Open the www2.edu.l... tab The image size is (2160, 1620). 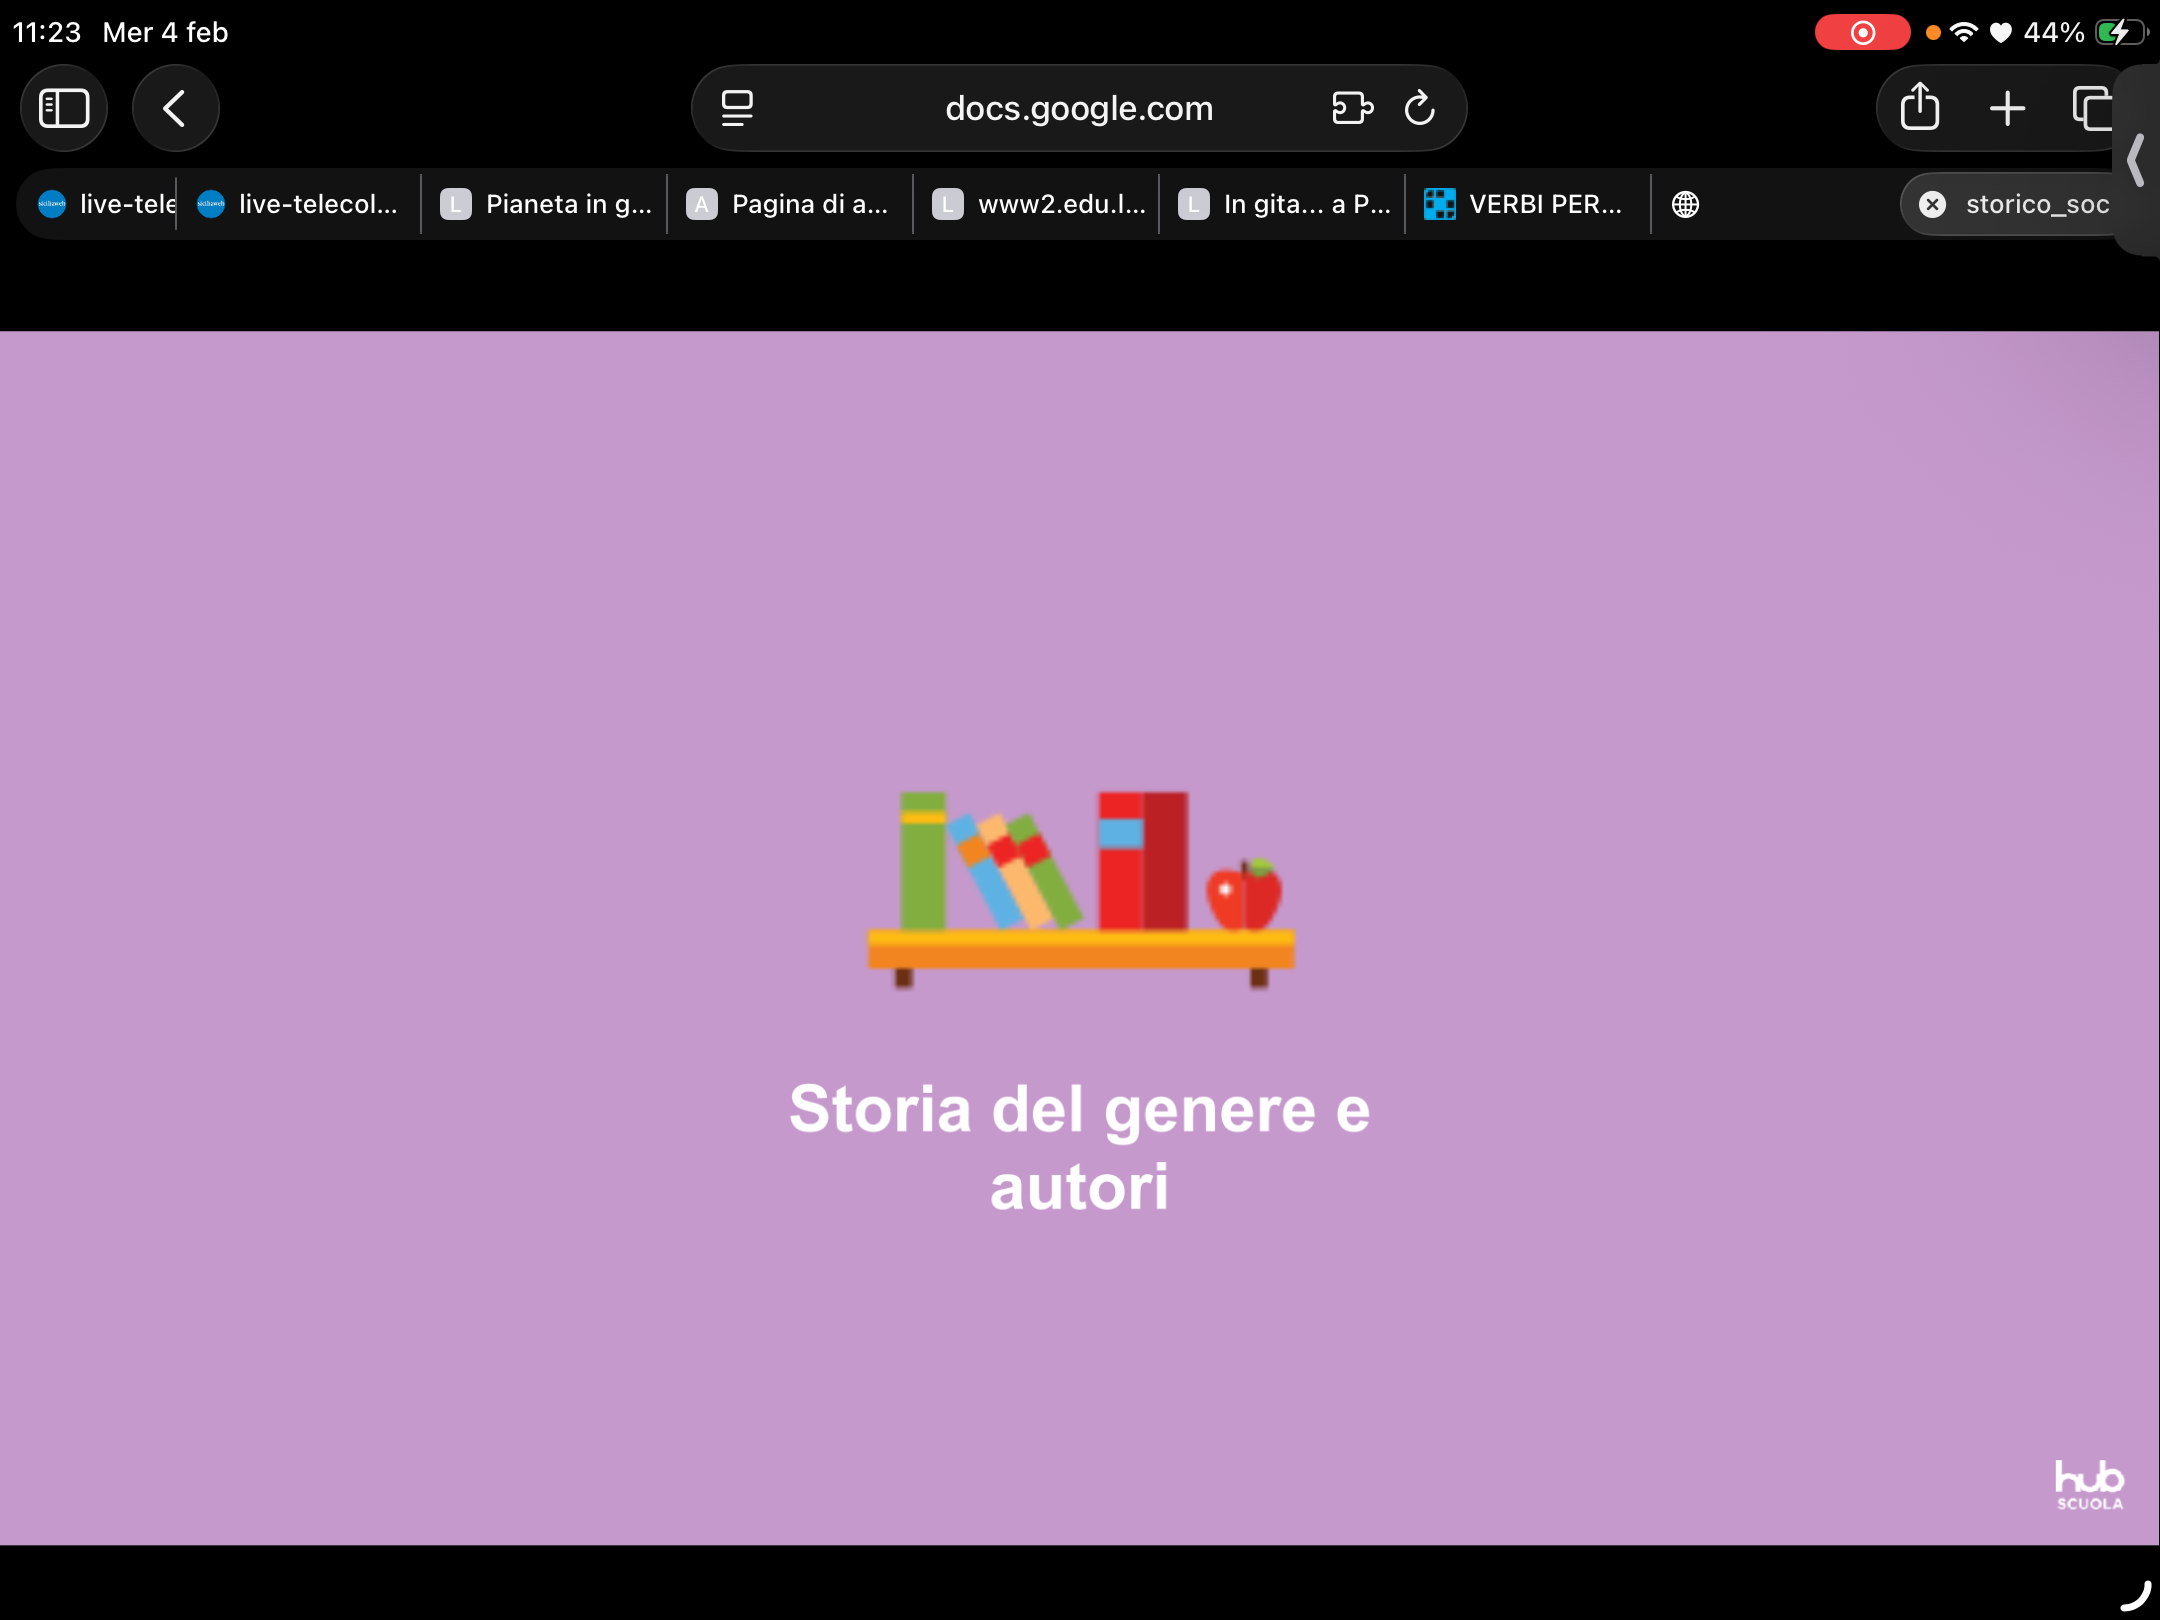(1038, 204)
